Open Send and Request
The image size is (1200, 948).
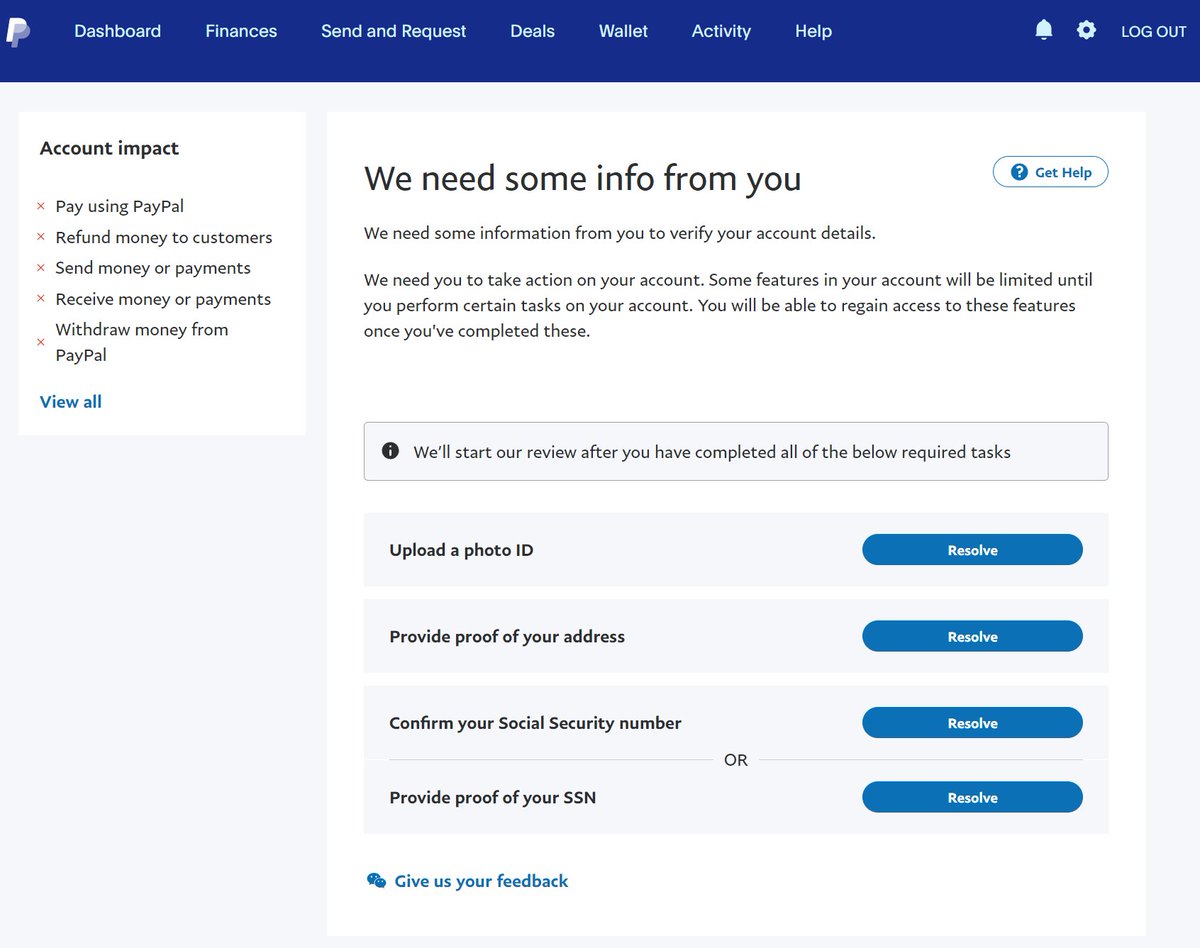point(393,31)
